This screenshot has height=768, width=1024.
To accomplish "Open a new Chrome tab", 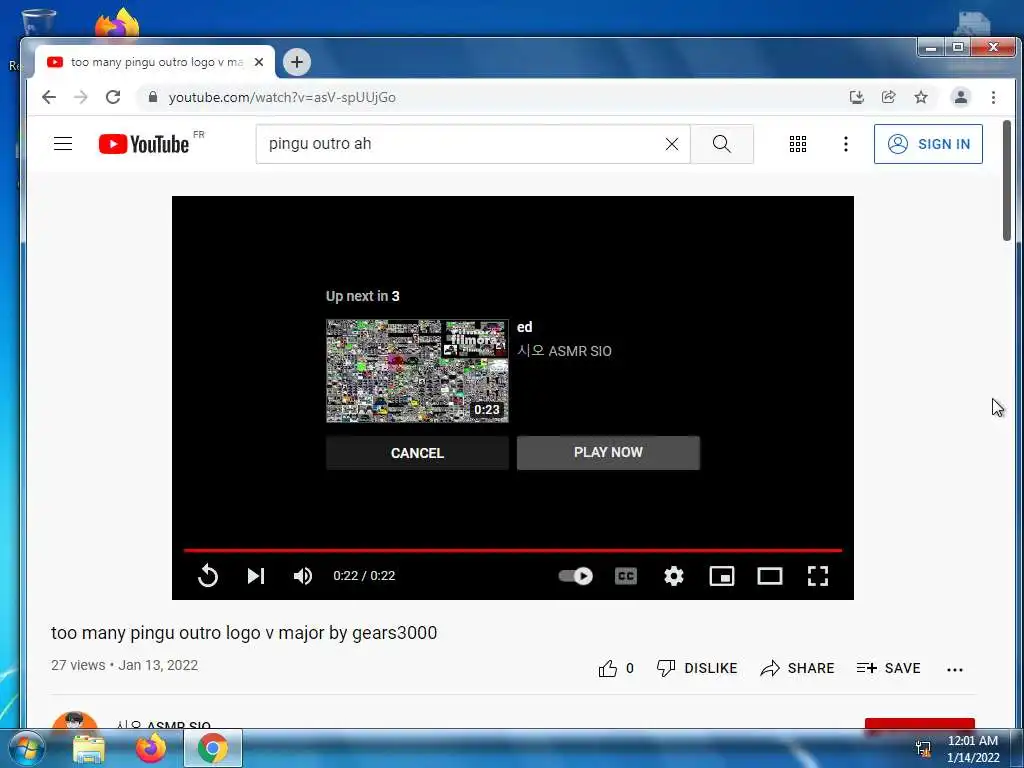I will 296,62.
